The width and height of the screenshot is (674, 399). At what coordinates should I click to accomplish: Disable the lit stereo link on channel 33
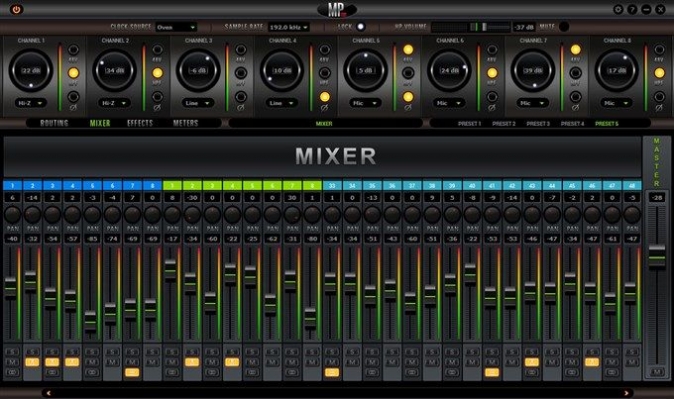point(332,372)
